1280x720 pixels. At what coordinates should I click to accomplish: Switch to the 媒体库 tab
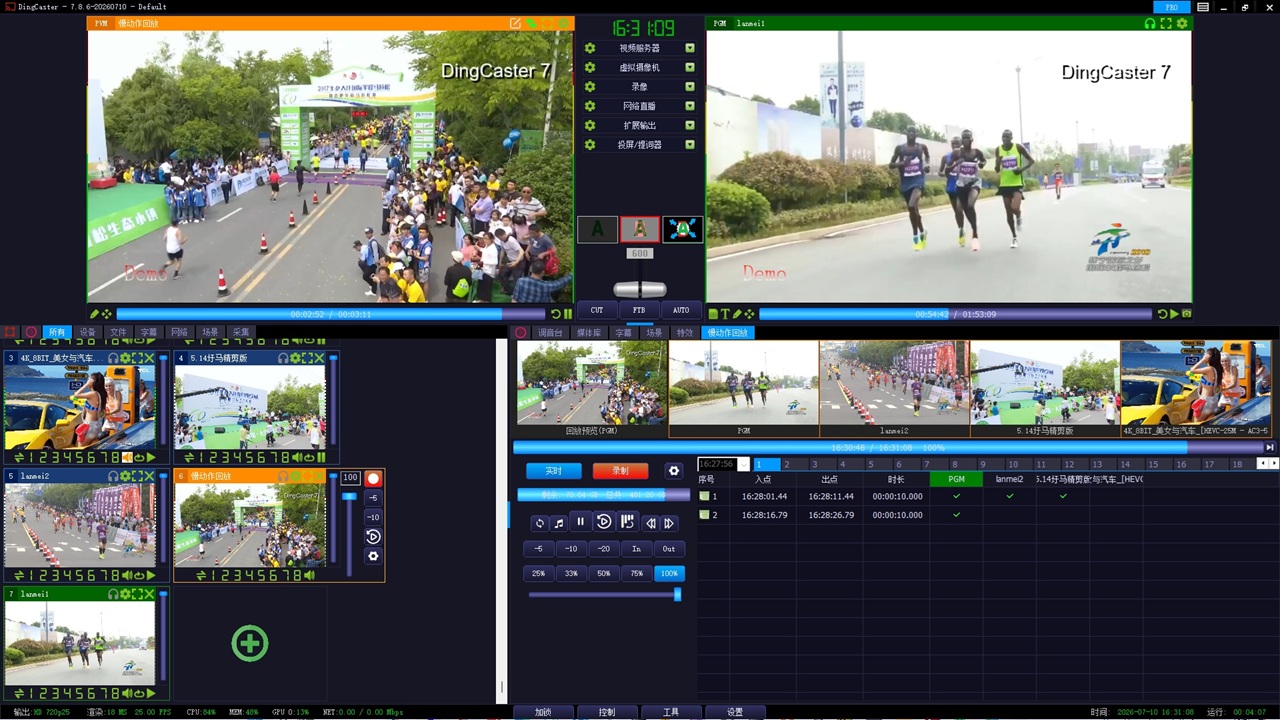coord(589,333)
